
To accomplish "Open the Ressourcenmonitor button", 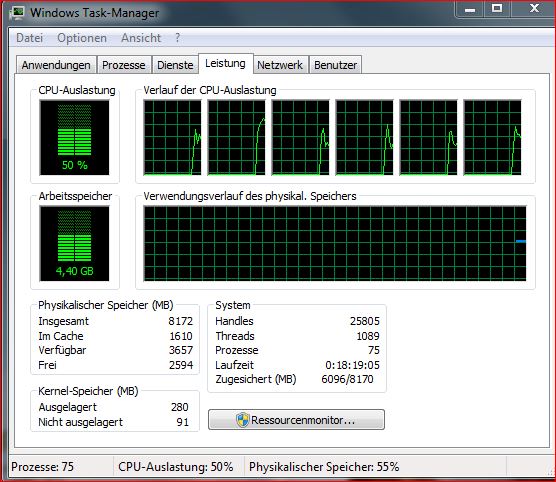I will [296, 420].
